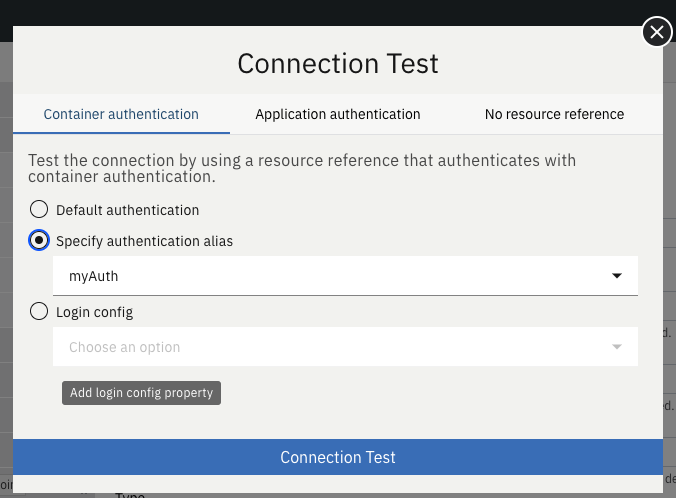This screenshot has height=498, width=676.
Task: Open the 'Choose an option' login config dropdown
Action: coord(330,347)
